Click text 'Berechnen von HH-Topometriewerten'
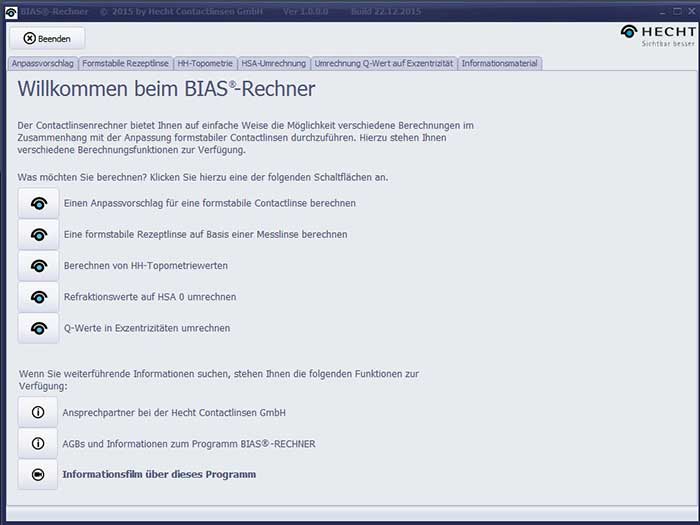Viewport: 700px width, 525px height. (x=146, y=266)
